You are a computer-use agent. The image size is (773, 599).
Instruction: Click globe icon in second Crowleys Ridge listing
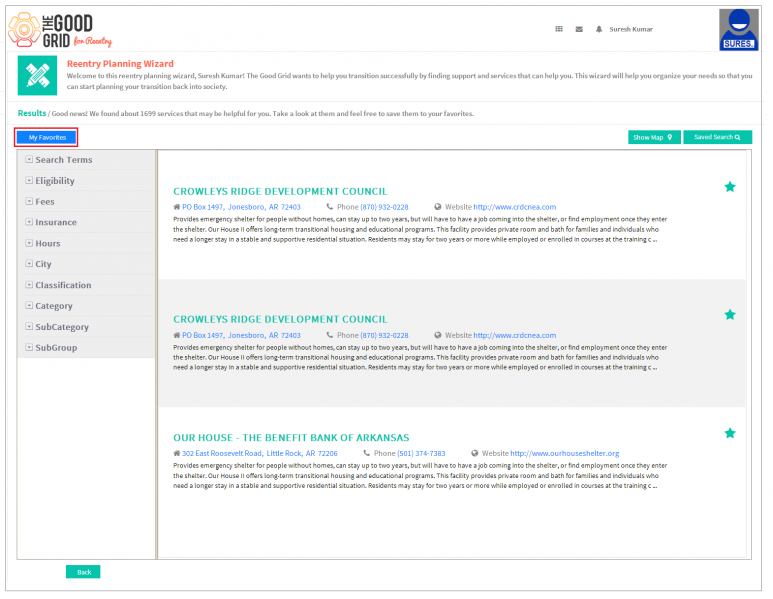[437, 335]
